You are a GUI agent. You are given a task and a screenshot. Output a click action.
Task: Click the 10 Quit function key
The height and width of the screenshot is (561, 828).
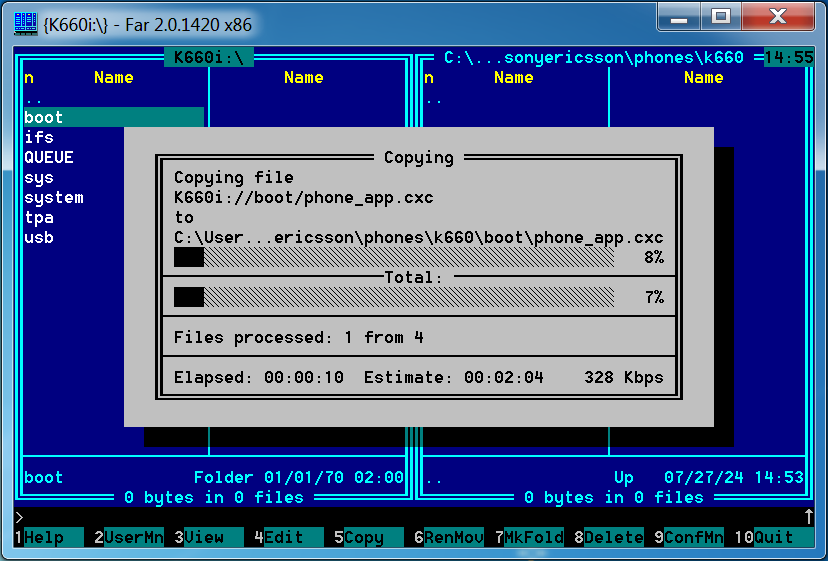point(774,537)
